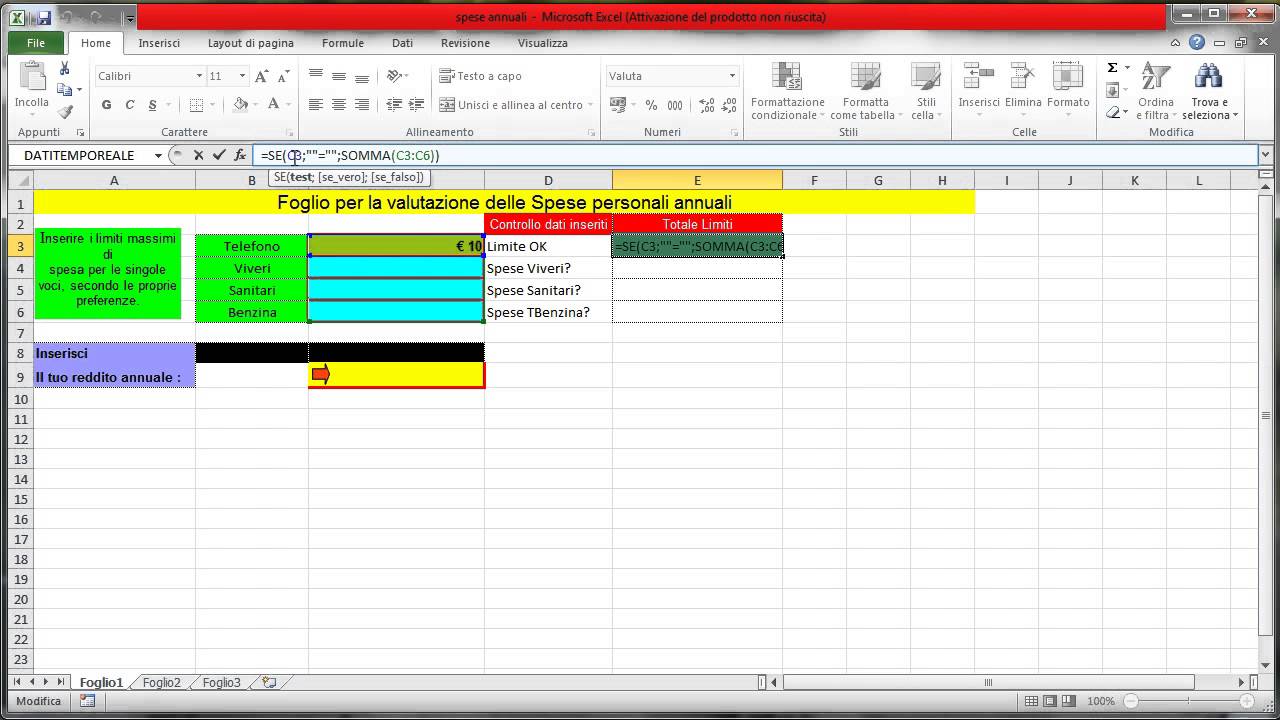1280x720 pixels.
Task: Click the decrease decimal places icon
Action: (x=730, y=105)
